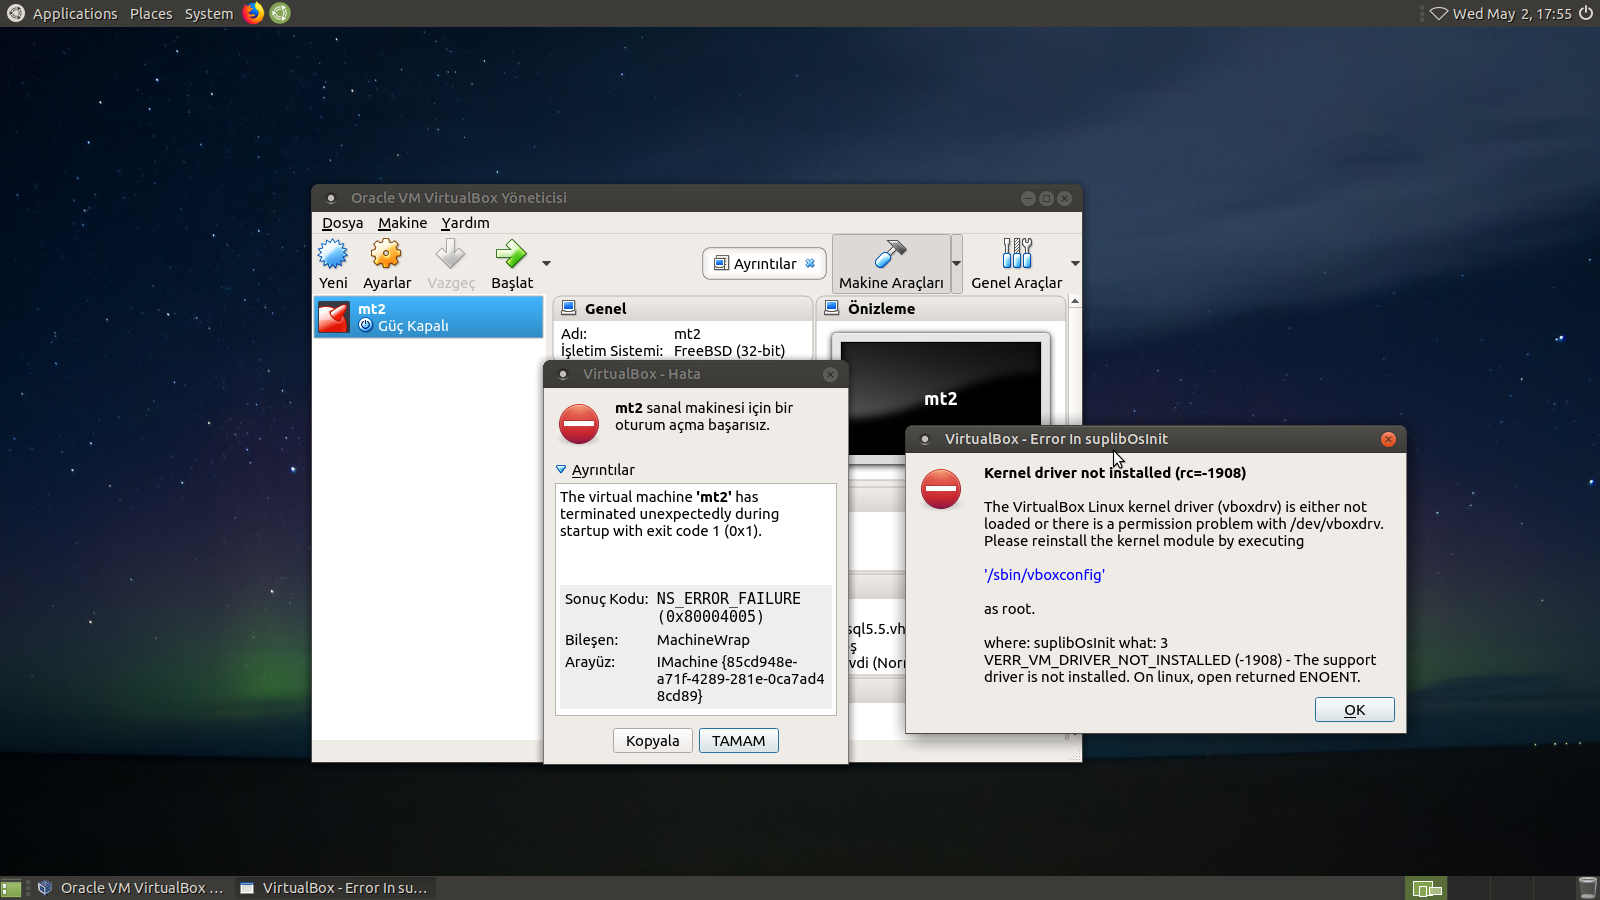Select the Makine Araçları tool button
This screenshot has width=1600, height=900.
(x=891, y=264)
